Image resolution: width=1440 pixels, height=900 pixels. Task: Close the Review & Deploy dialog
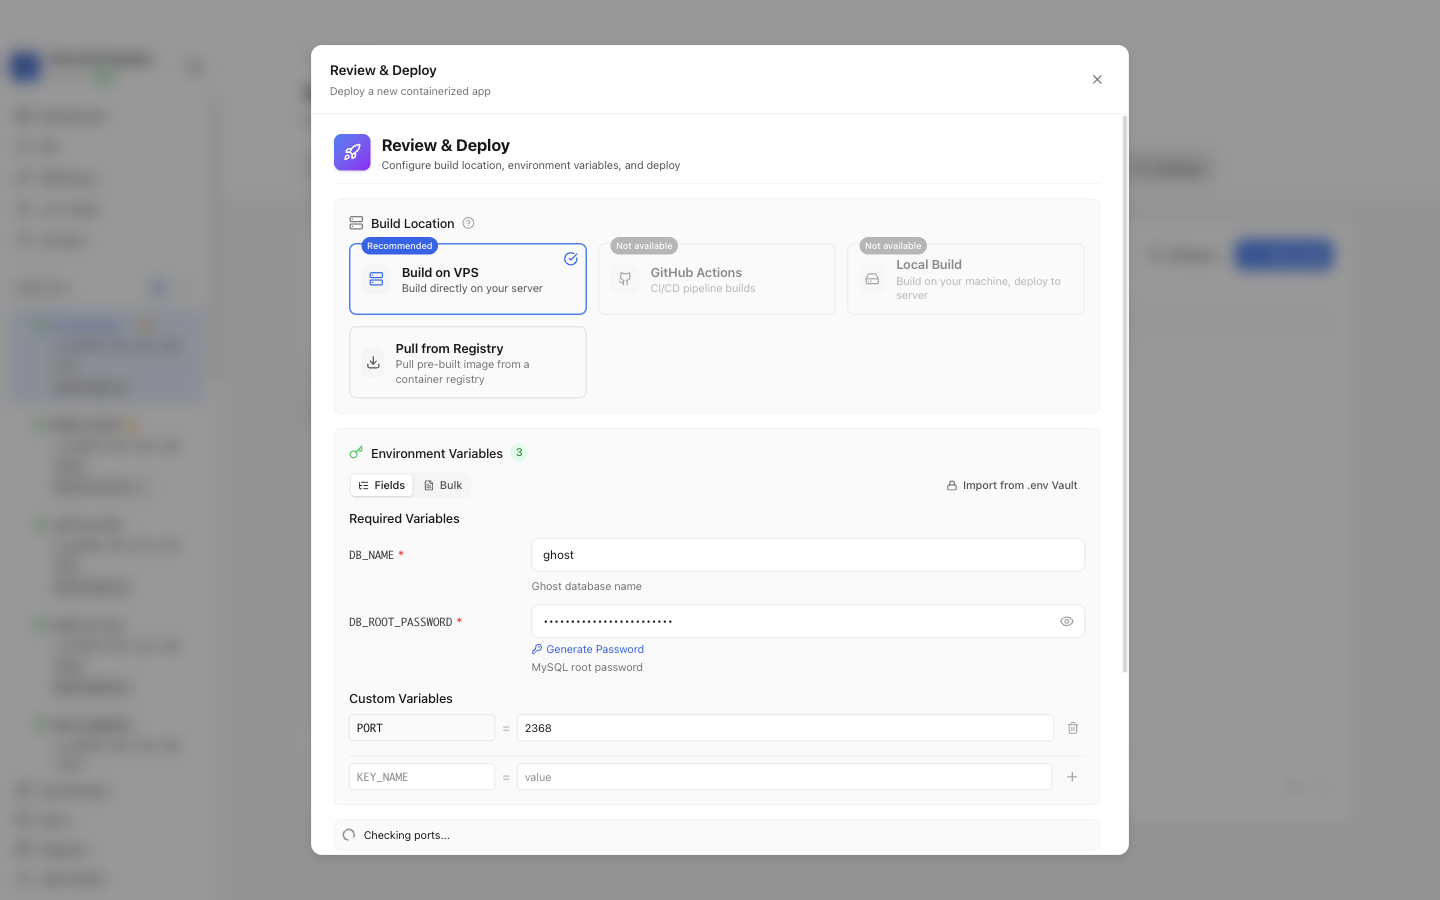(1097, 79)
